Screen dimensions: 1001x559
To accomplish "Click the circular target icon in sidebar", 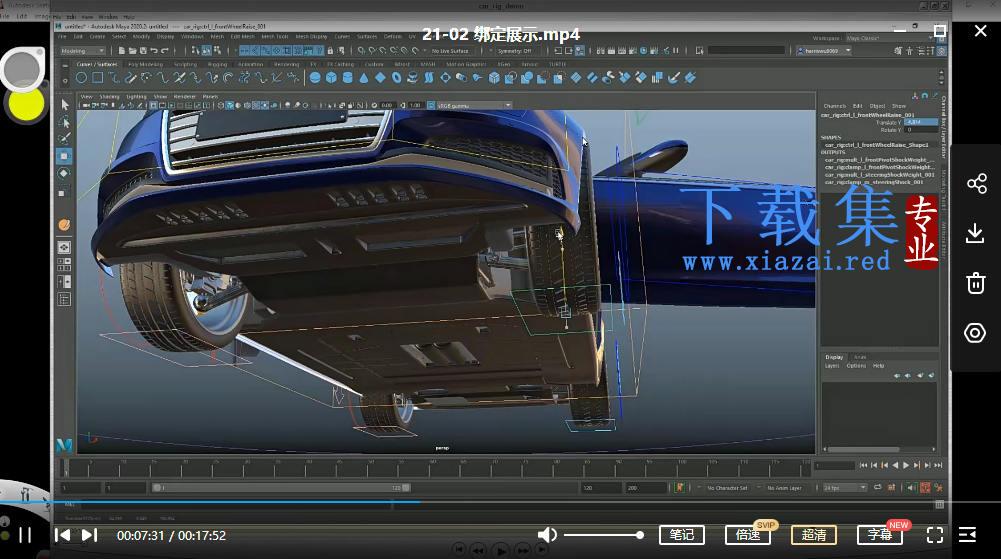I will pyautogui.click(x=975, y=332).
